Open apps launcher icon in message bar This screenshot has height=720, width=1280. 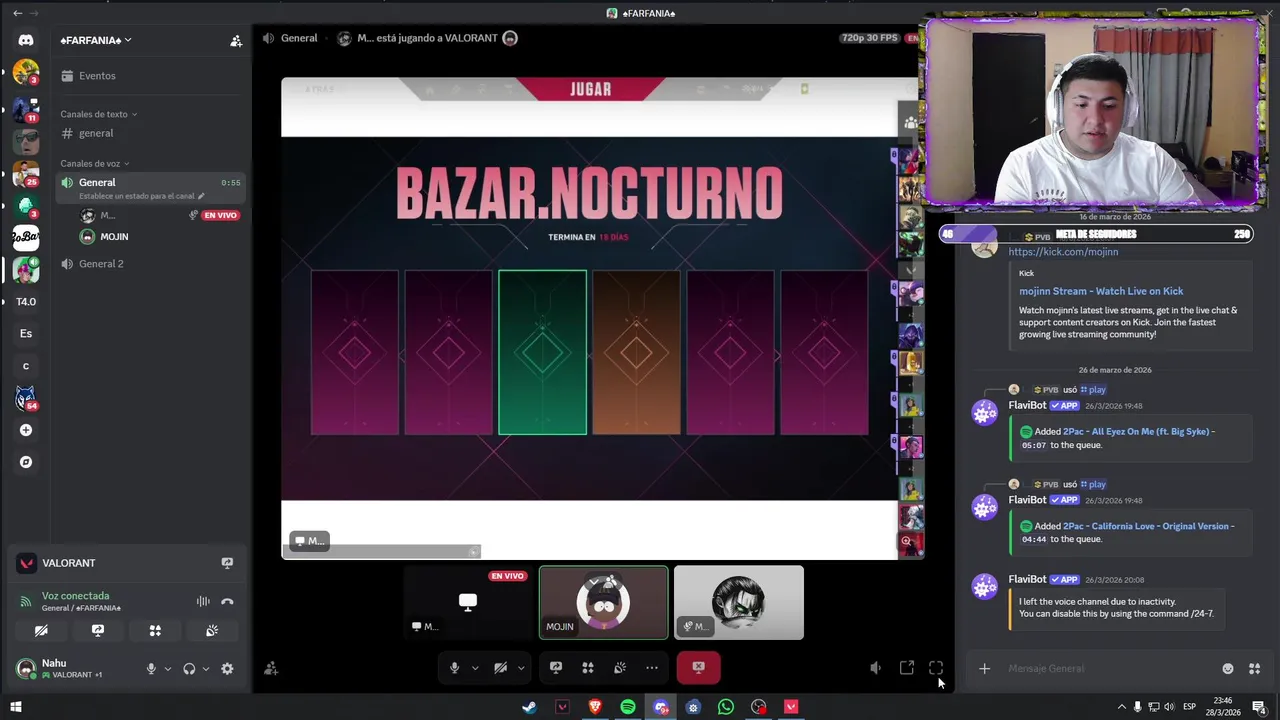click(1254, 668)
